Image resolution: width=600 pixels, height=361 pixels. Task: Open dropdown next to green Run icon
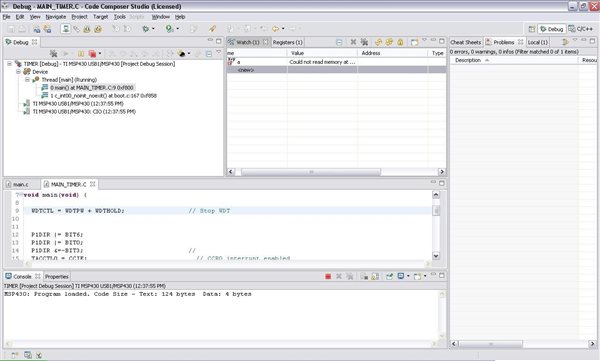178,29
